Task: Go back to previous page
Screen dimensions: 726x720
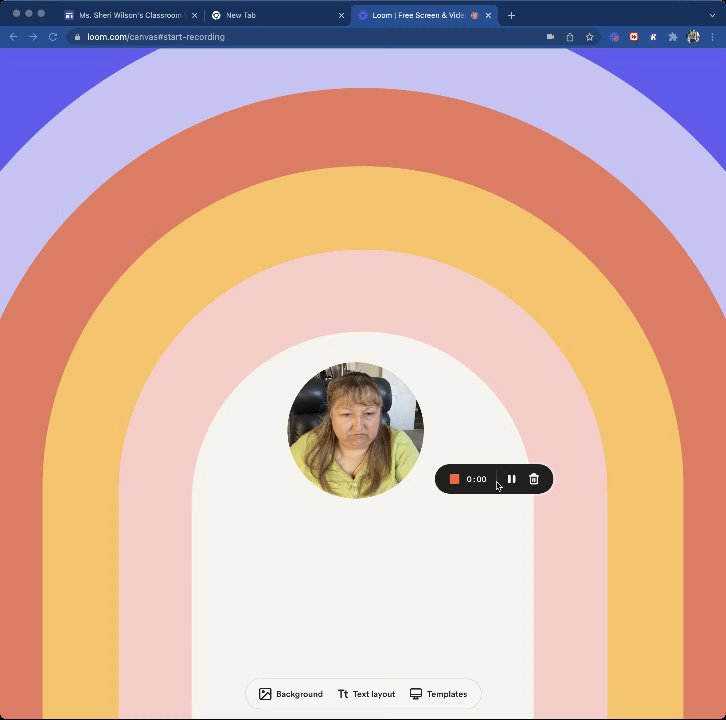Action: pyautogui.click(x=13, y=37)
